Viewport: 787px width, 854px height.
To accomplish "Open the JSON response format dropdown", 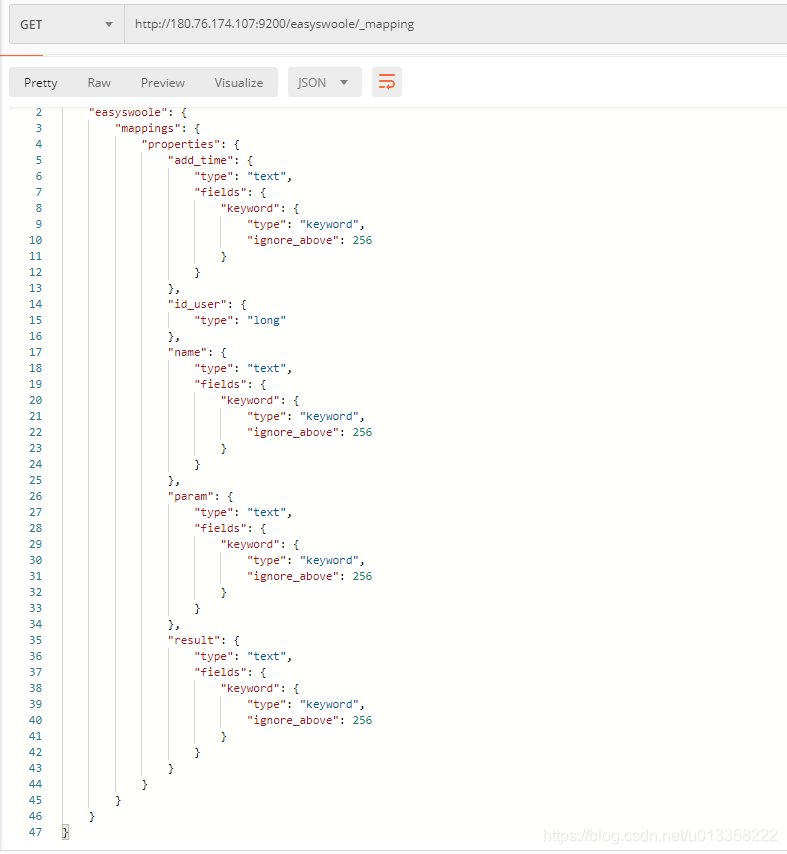I will click(324, 82).
